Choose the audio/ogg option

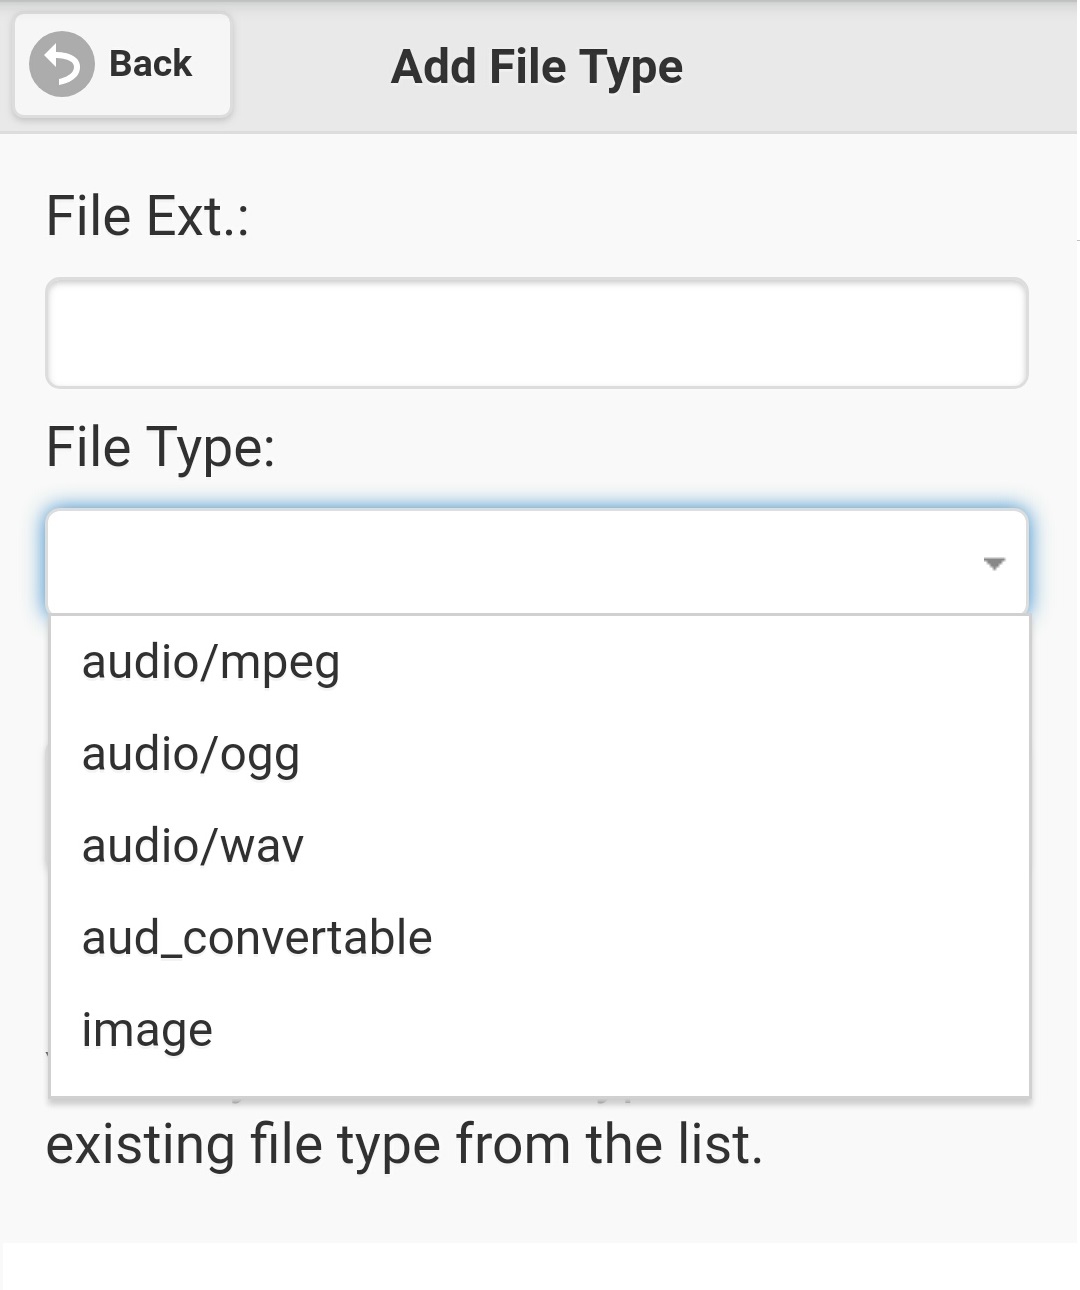coord(191,755)
